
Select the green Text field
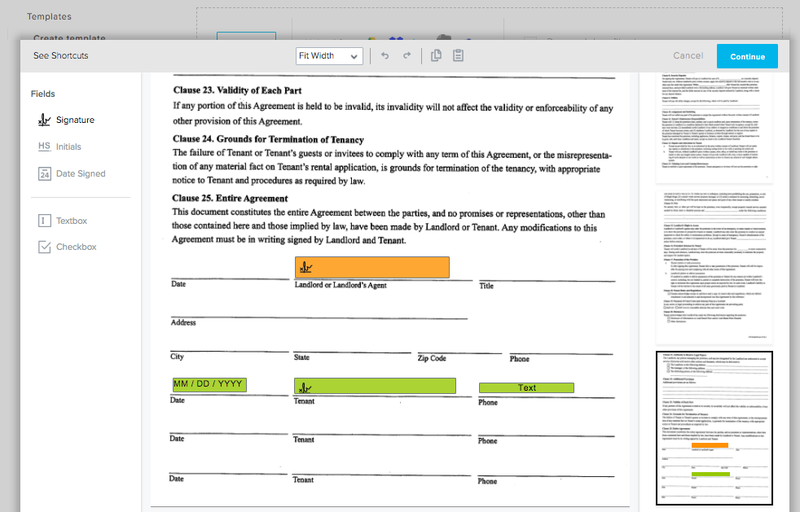click(526, 388)
